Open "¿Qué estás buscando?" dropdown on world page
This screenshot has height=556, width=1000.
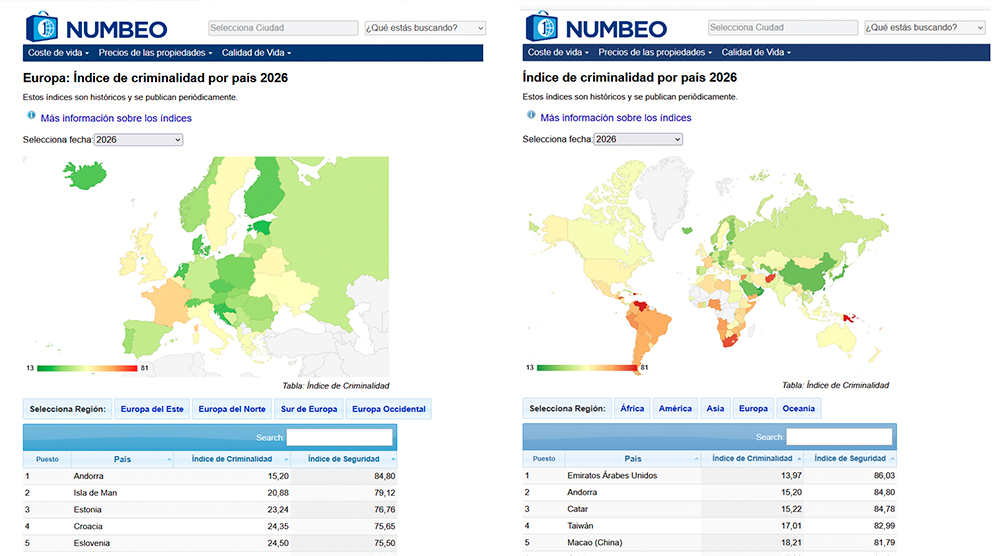(925, 28)
